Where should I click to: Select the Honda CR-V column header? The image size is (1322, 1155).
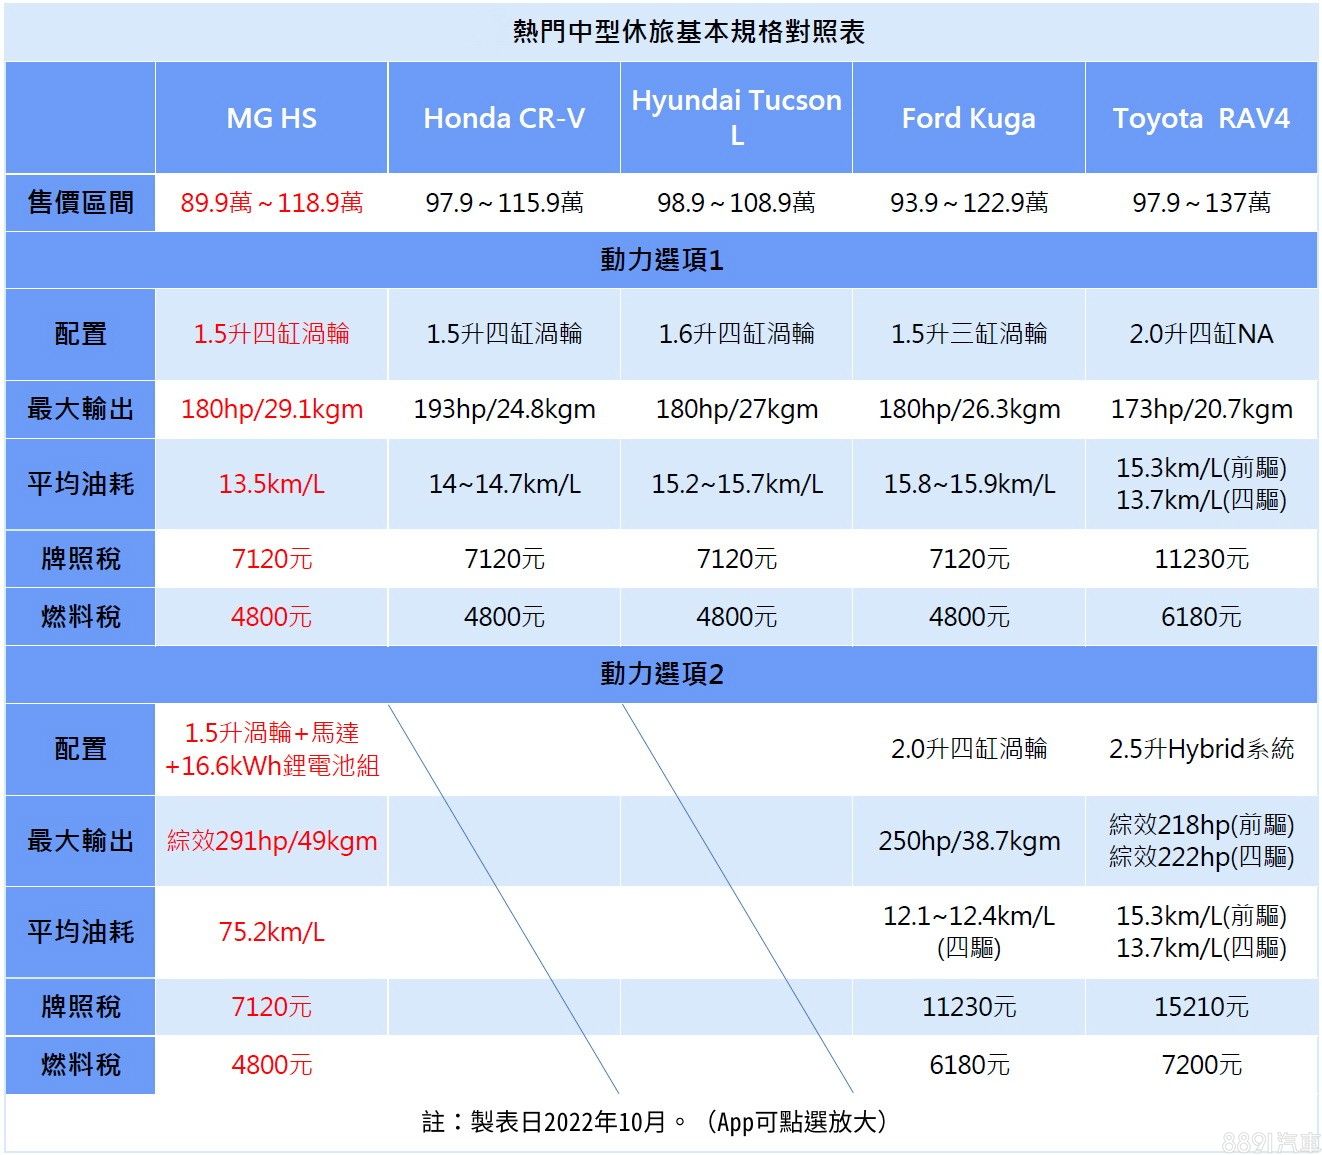[x=504, y=118]
